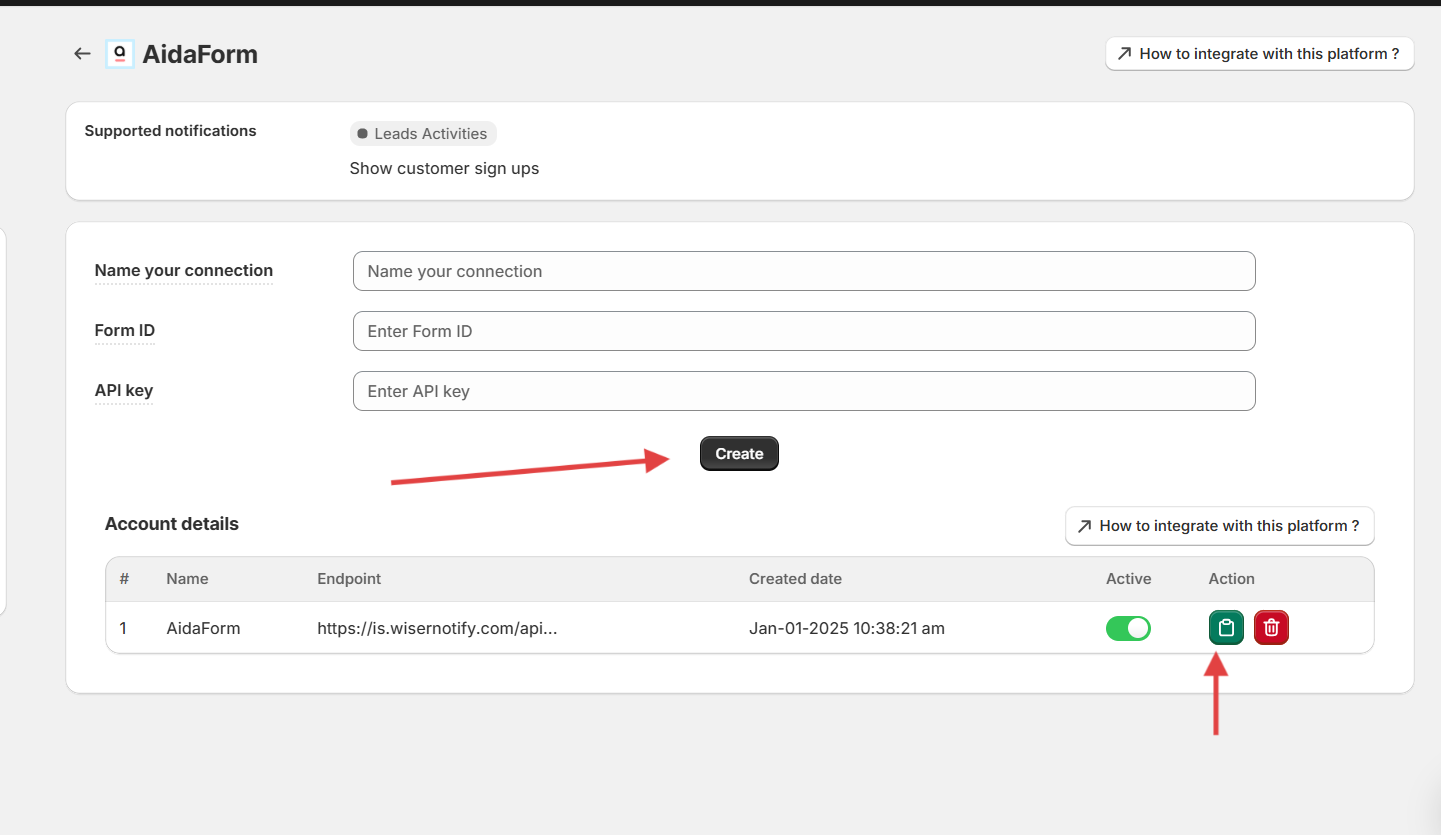Viewport: 1441px width, 835px height.
Task: Select the Enter API key field
Action: coord(803,391)
